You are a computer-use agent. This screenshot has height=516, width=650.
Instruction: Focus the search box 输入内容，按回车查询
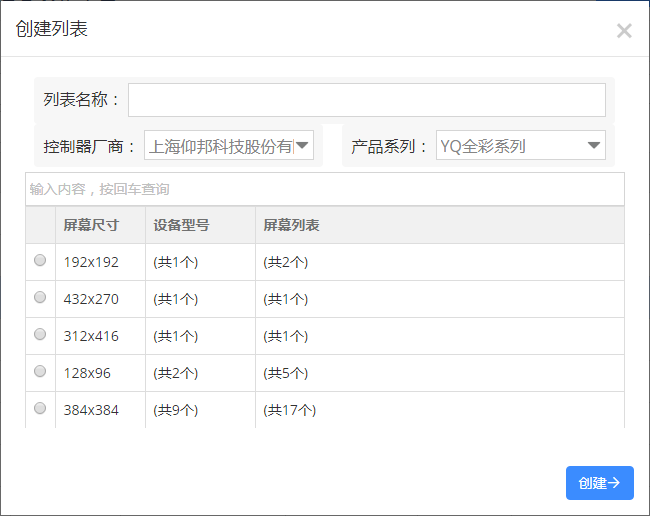[x=325, y=189]
